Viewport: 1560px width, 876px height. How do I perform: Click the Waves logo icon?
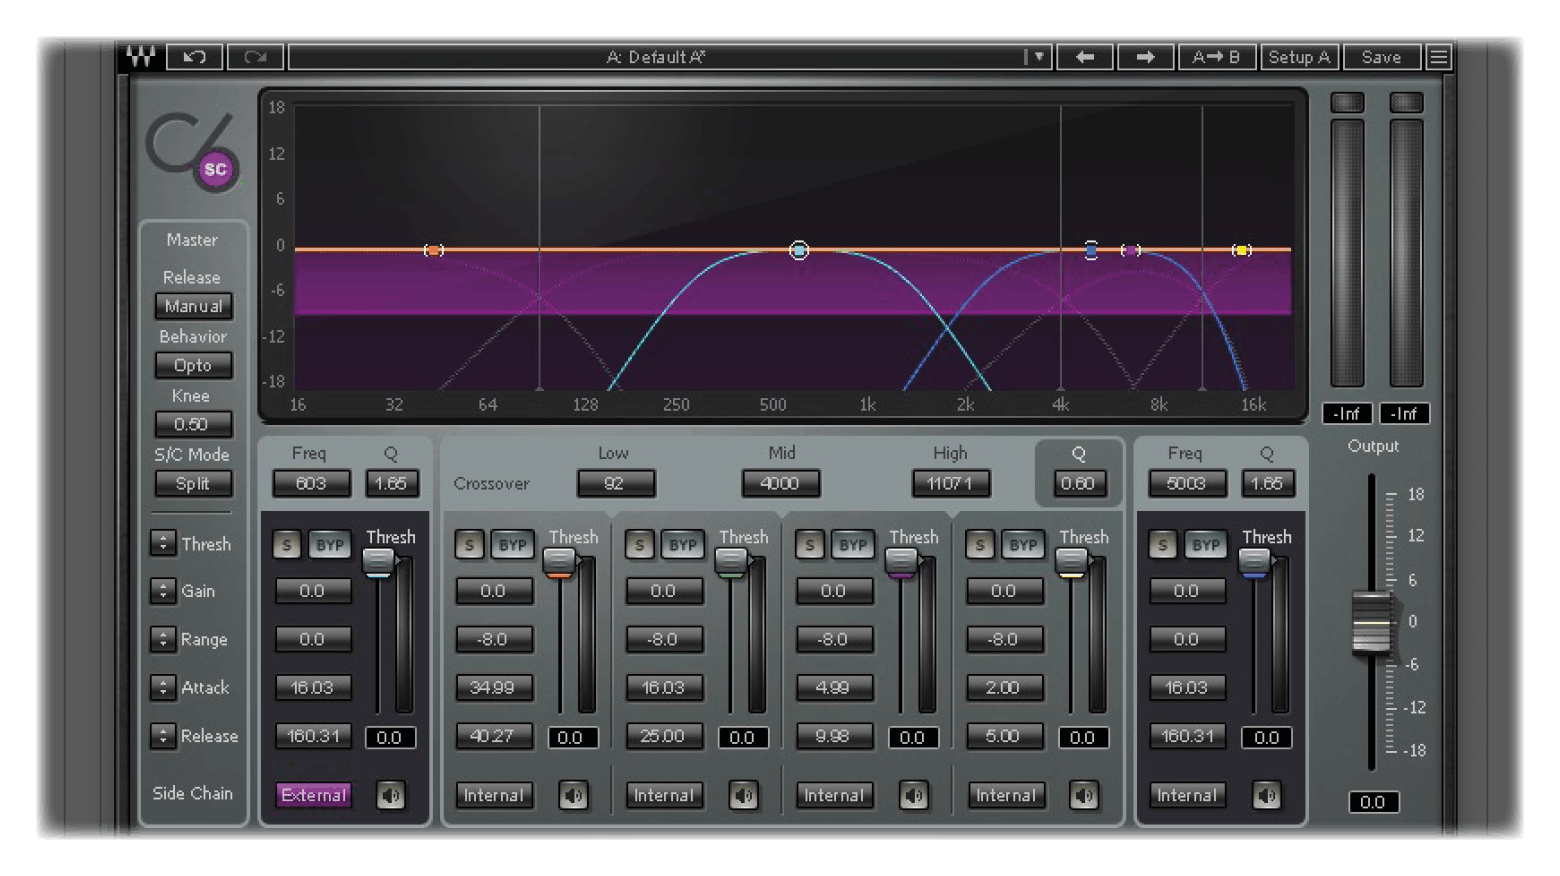pyautogui.click(x=141, y=57)
